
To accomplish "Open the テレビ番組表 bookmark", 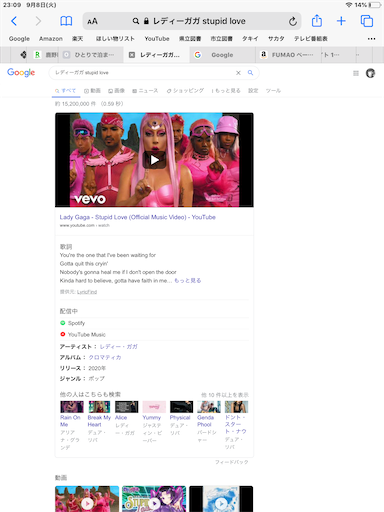I will click(x=310, y=39).
